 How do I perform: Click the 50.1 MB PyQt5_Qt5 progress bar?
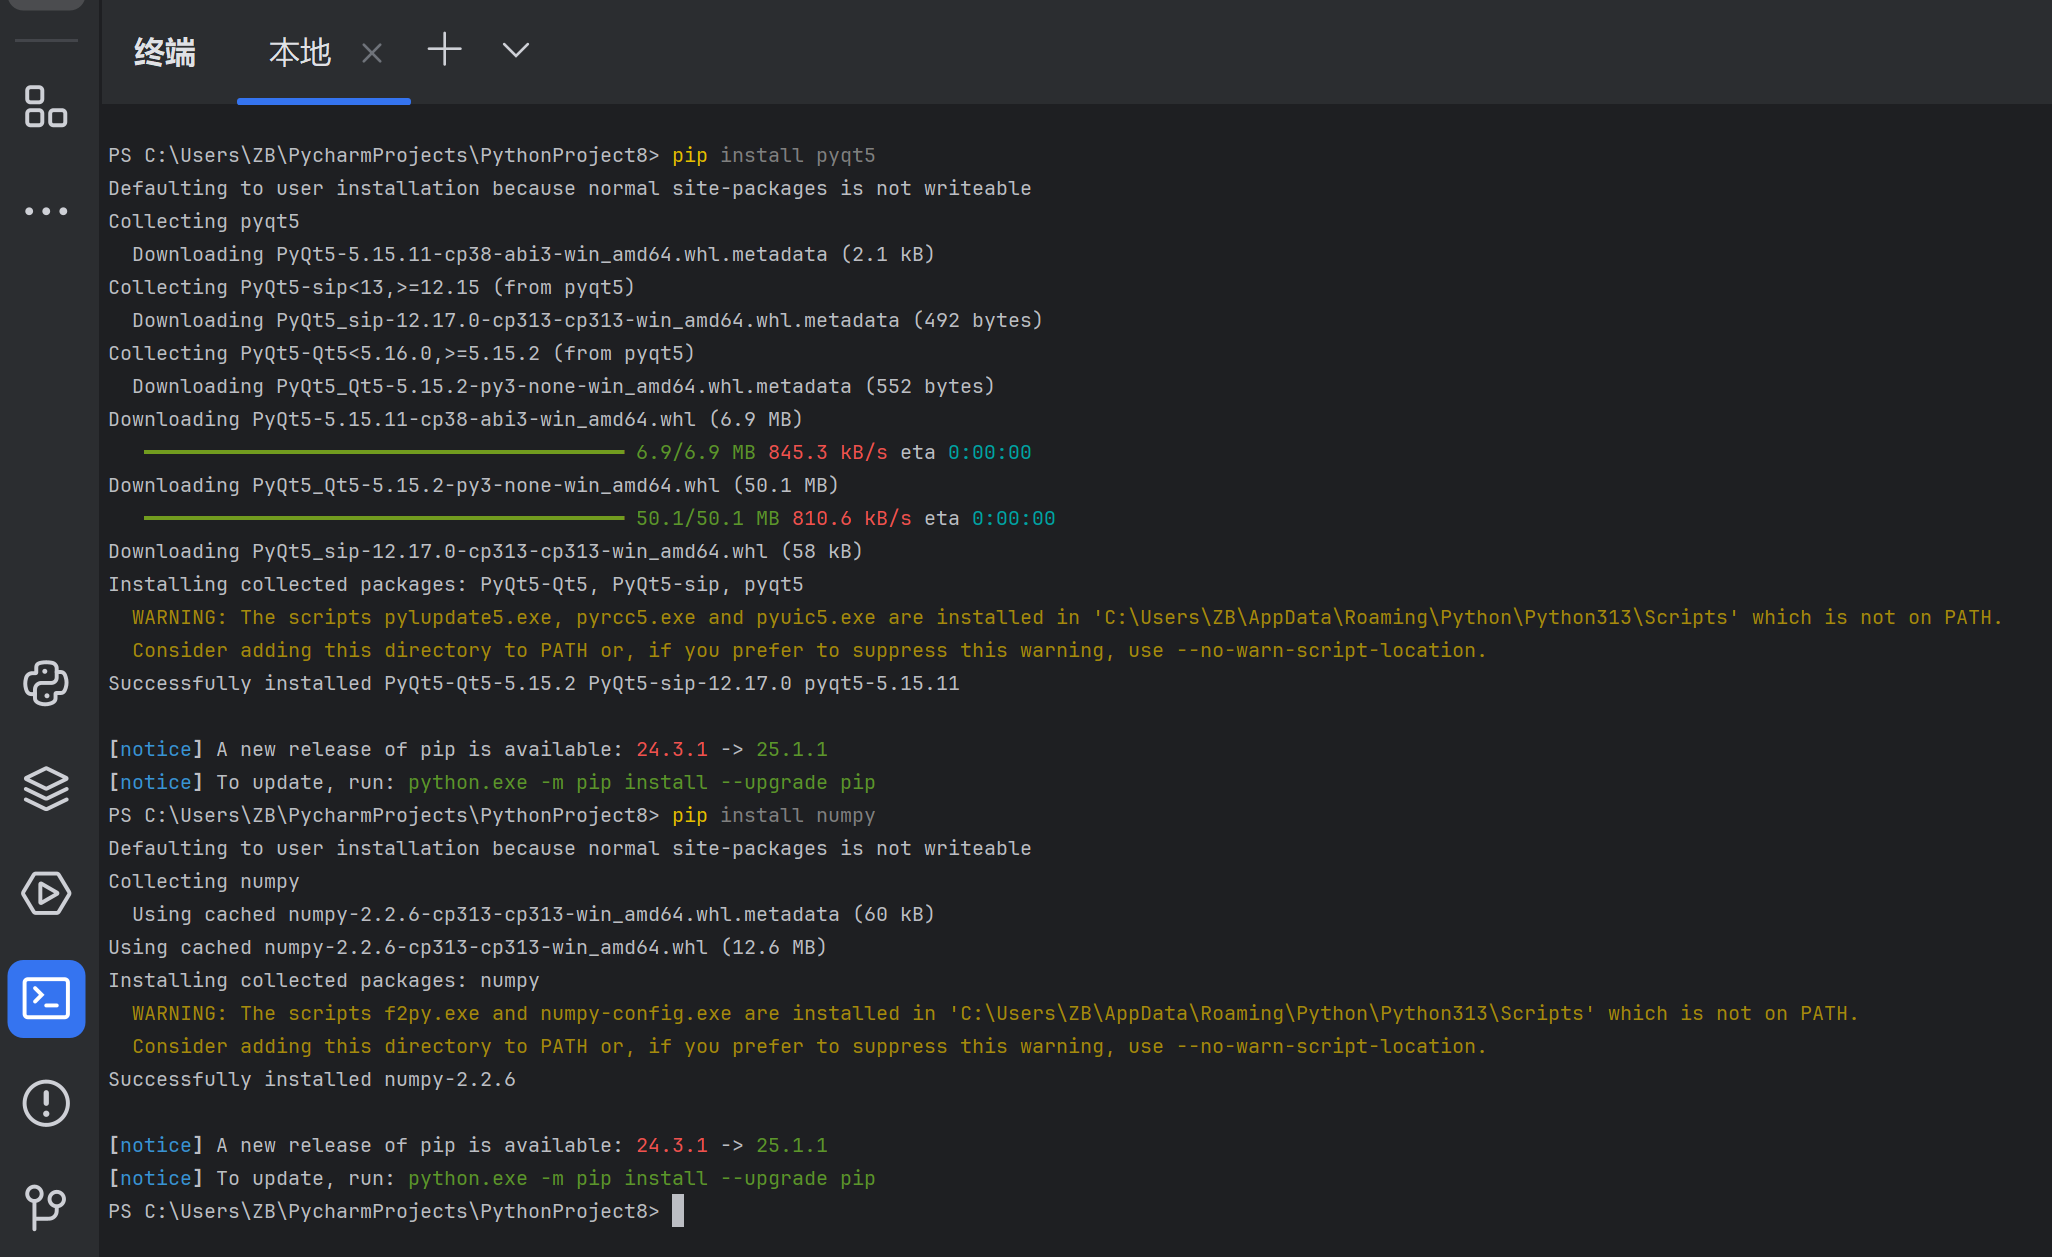pos(384,518)
